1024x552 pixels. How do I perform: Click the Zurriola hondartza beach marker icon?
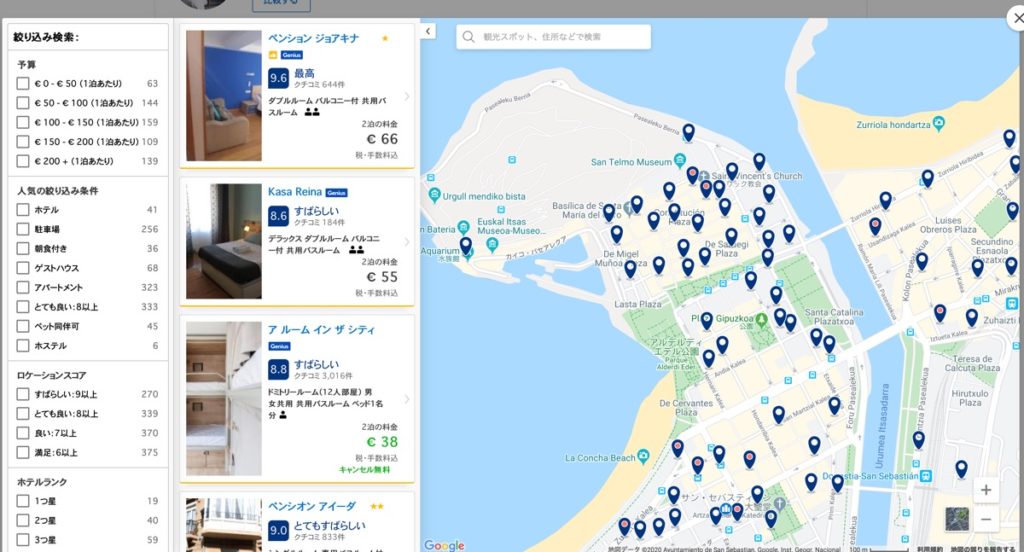click(938, 123)
